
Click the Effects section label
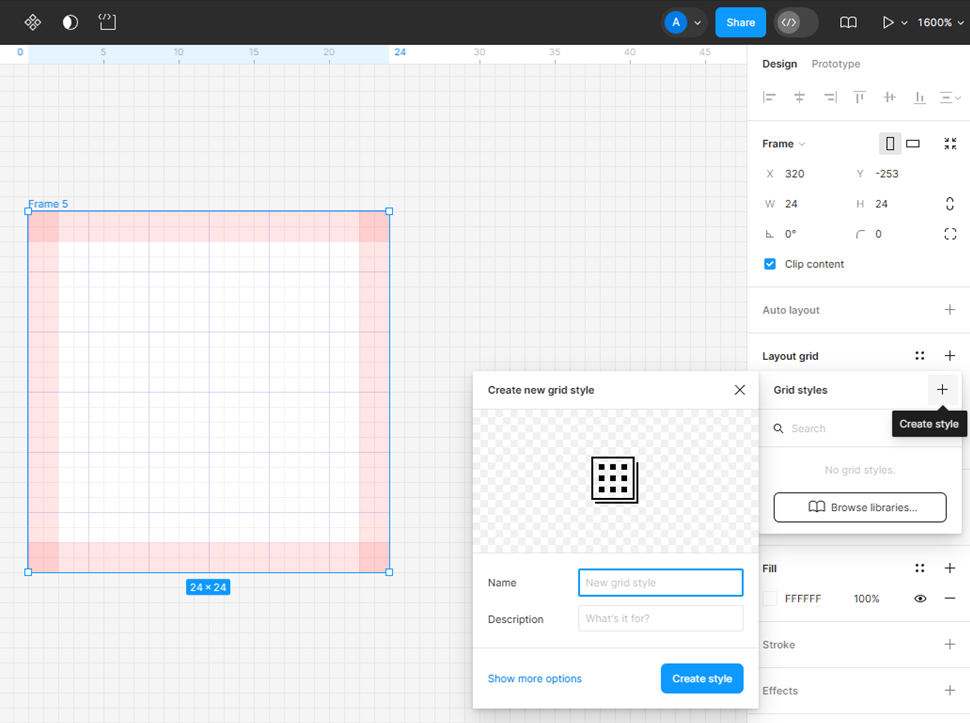[779, 691]
